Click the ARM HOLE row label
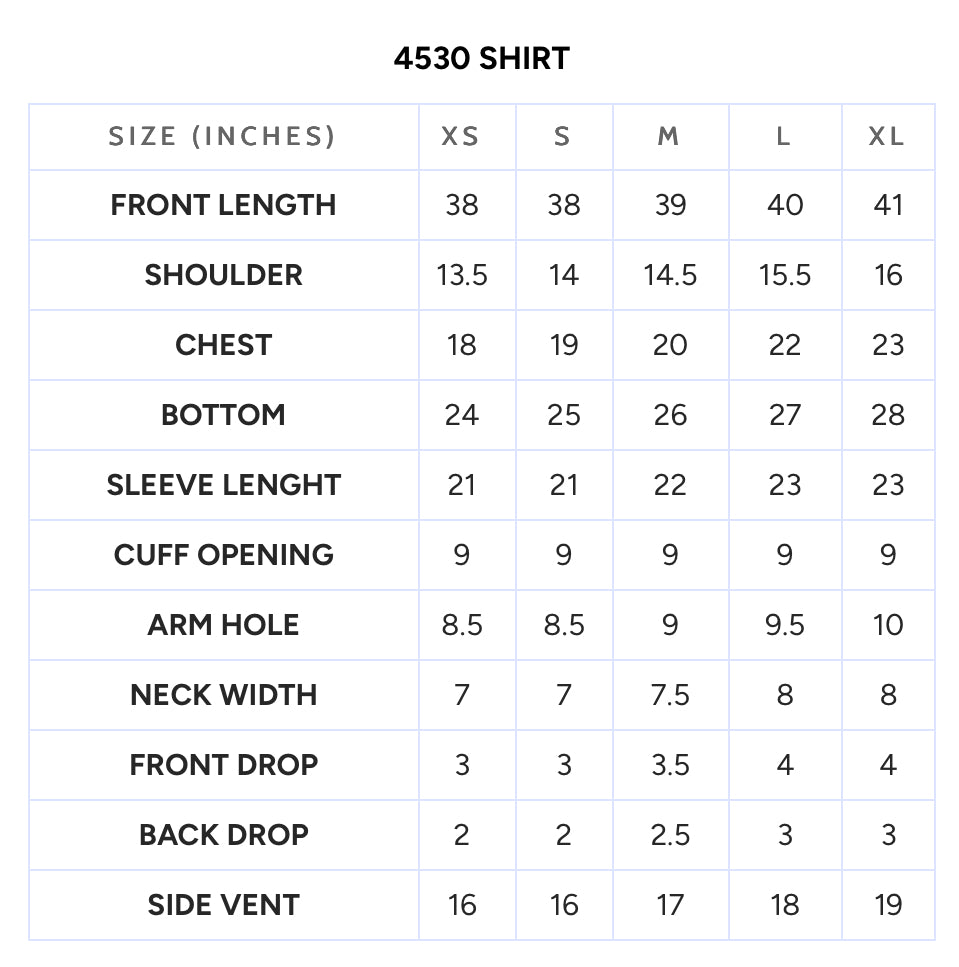The height and width of the screenshot is (967, 959). coord(223,625)
